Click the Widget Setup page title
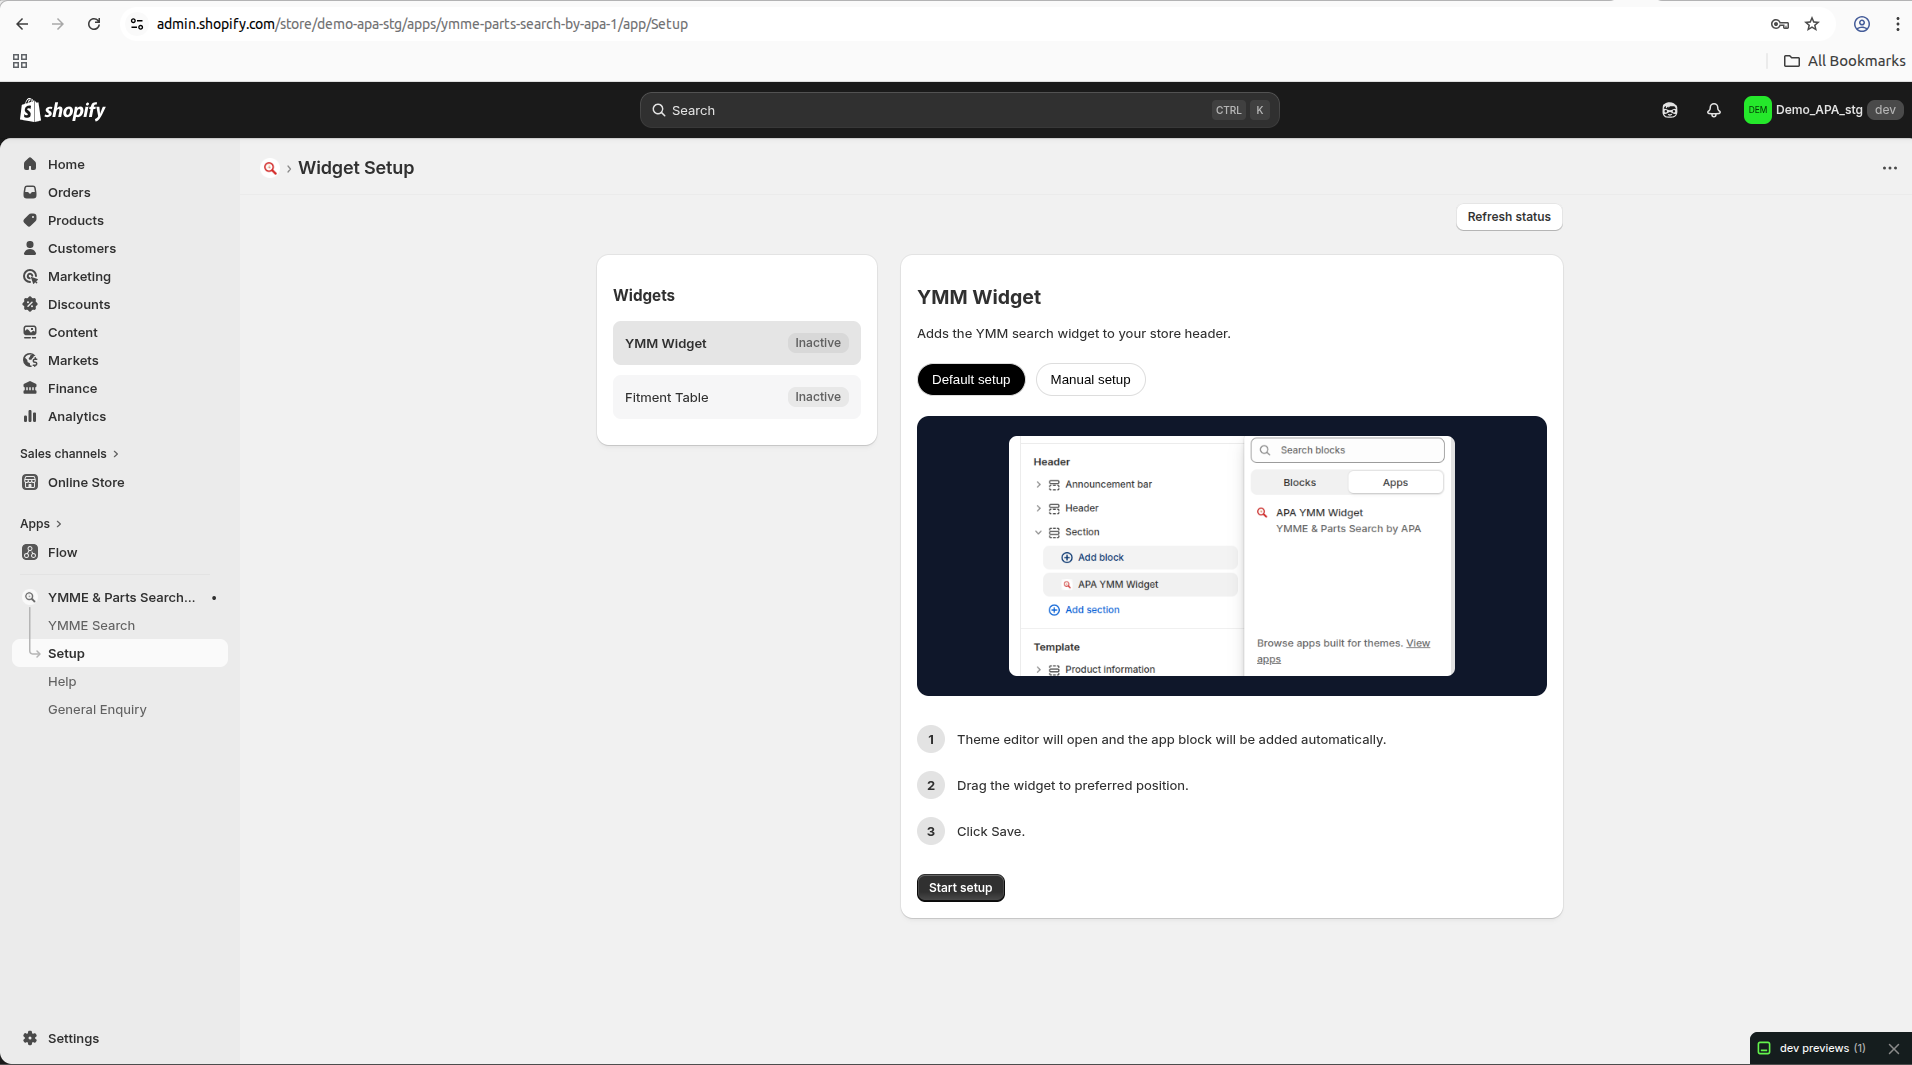1912x1065 pixels. coord(356,168)
